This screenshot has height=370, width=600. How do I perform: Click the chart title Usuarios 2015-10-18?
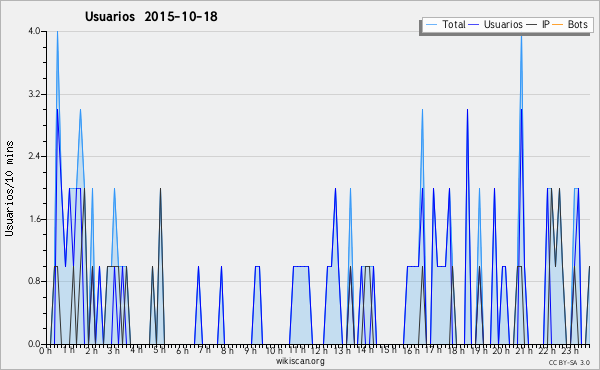click(151, 16)
